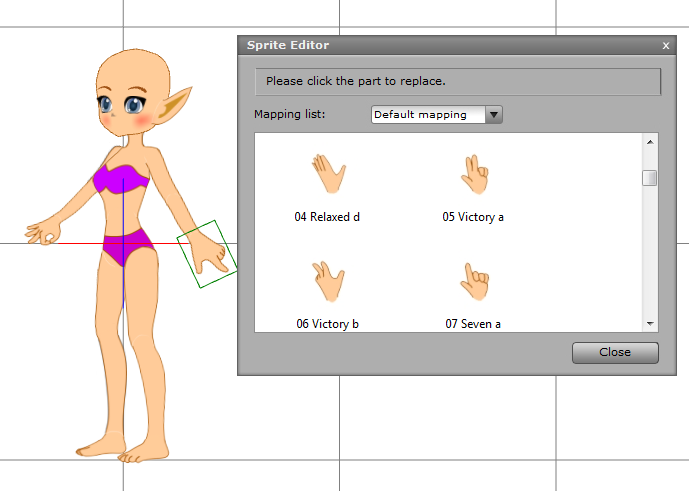The width and height of the screenshot is (689, 491).
Task: Click the sprite list scroll down arrow
Action: pyautogui.click(x=650, y=324)
